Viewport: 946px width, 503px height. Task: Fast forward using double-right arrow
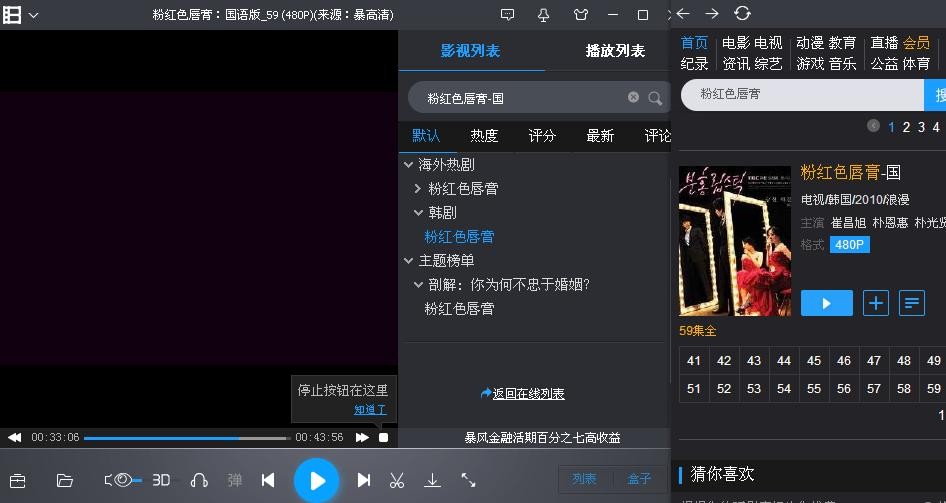(x=362, y=437)
